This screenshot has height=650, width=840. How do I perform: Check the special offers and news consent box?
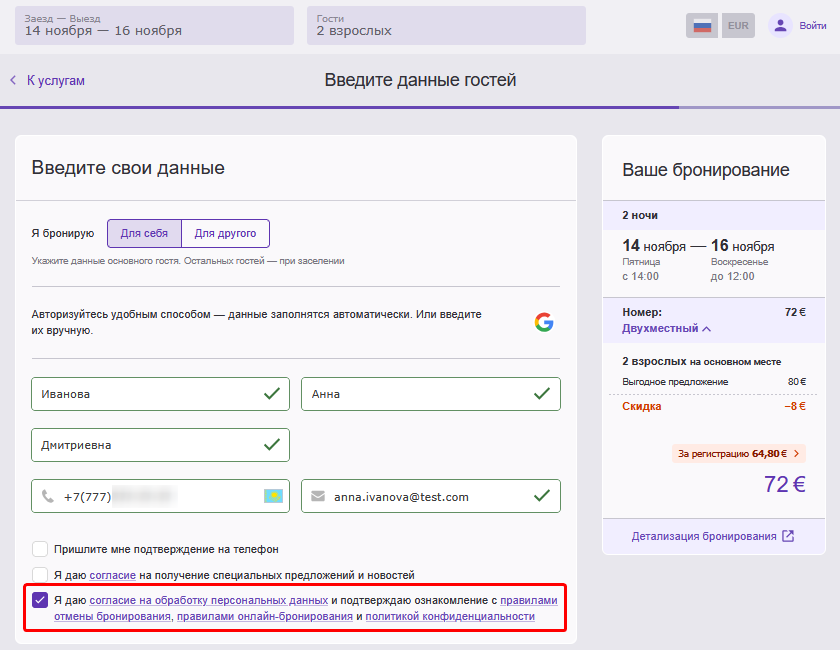coord(40,575)
